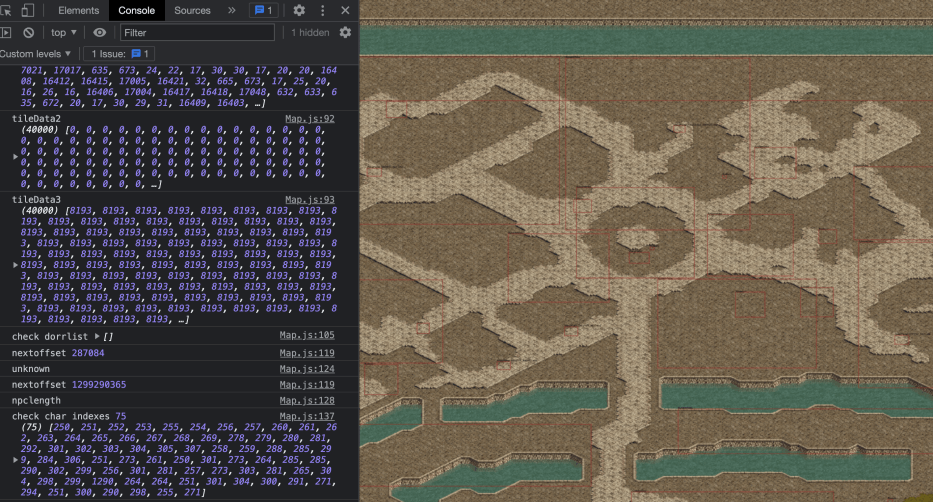Select the nextoffset 287084 value
This screenshot has width=933, height=502.
click(x=88, y=353)
